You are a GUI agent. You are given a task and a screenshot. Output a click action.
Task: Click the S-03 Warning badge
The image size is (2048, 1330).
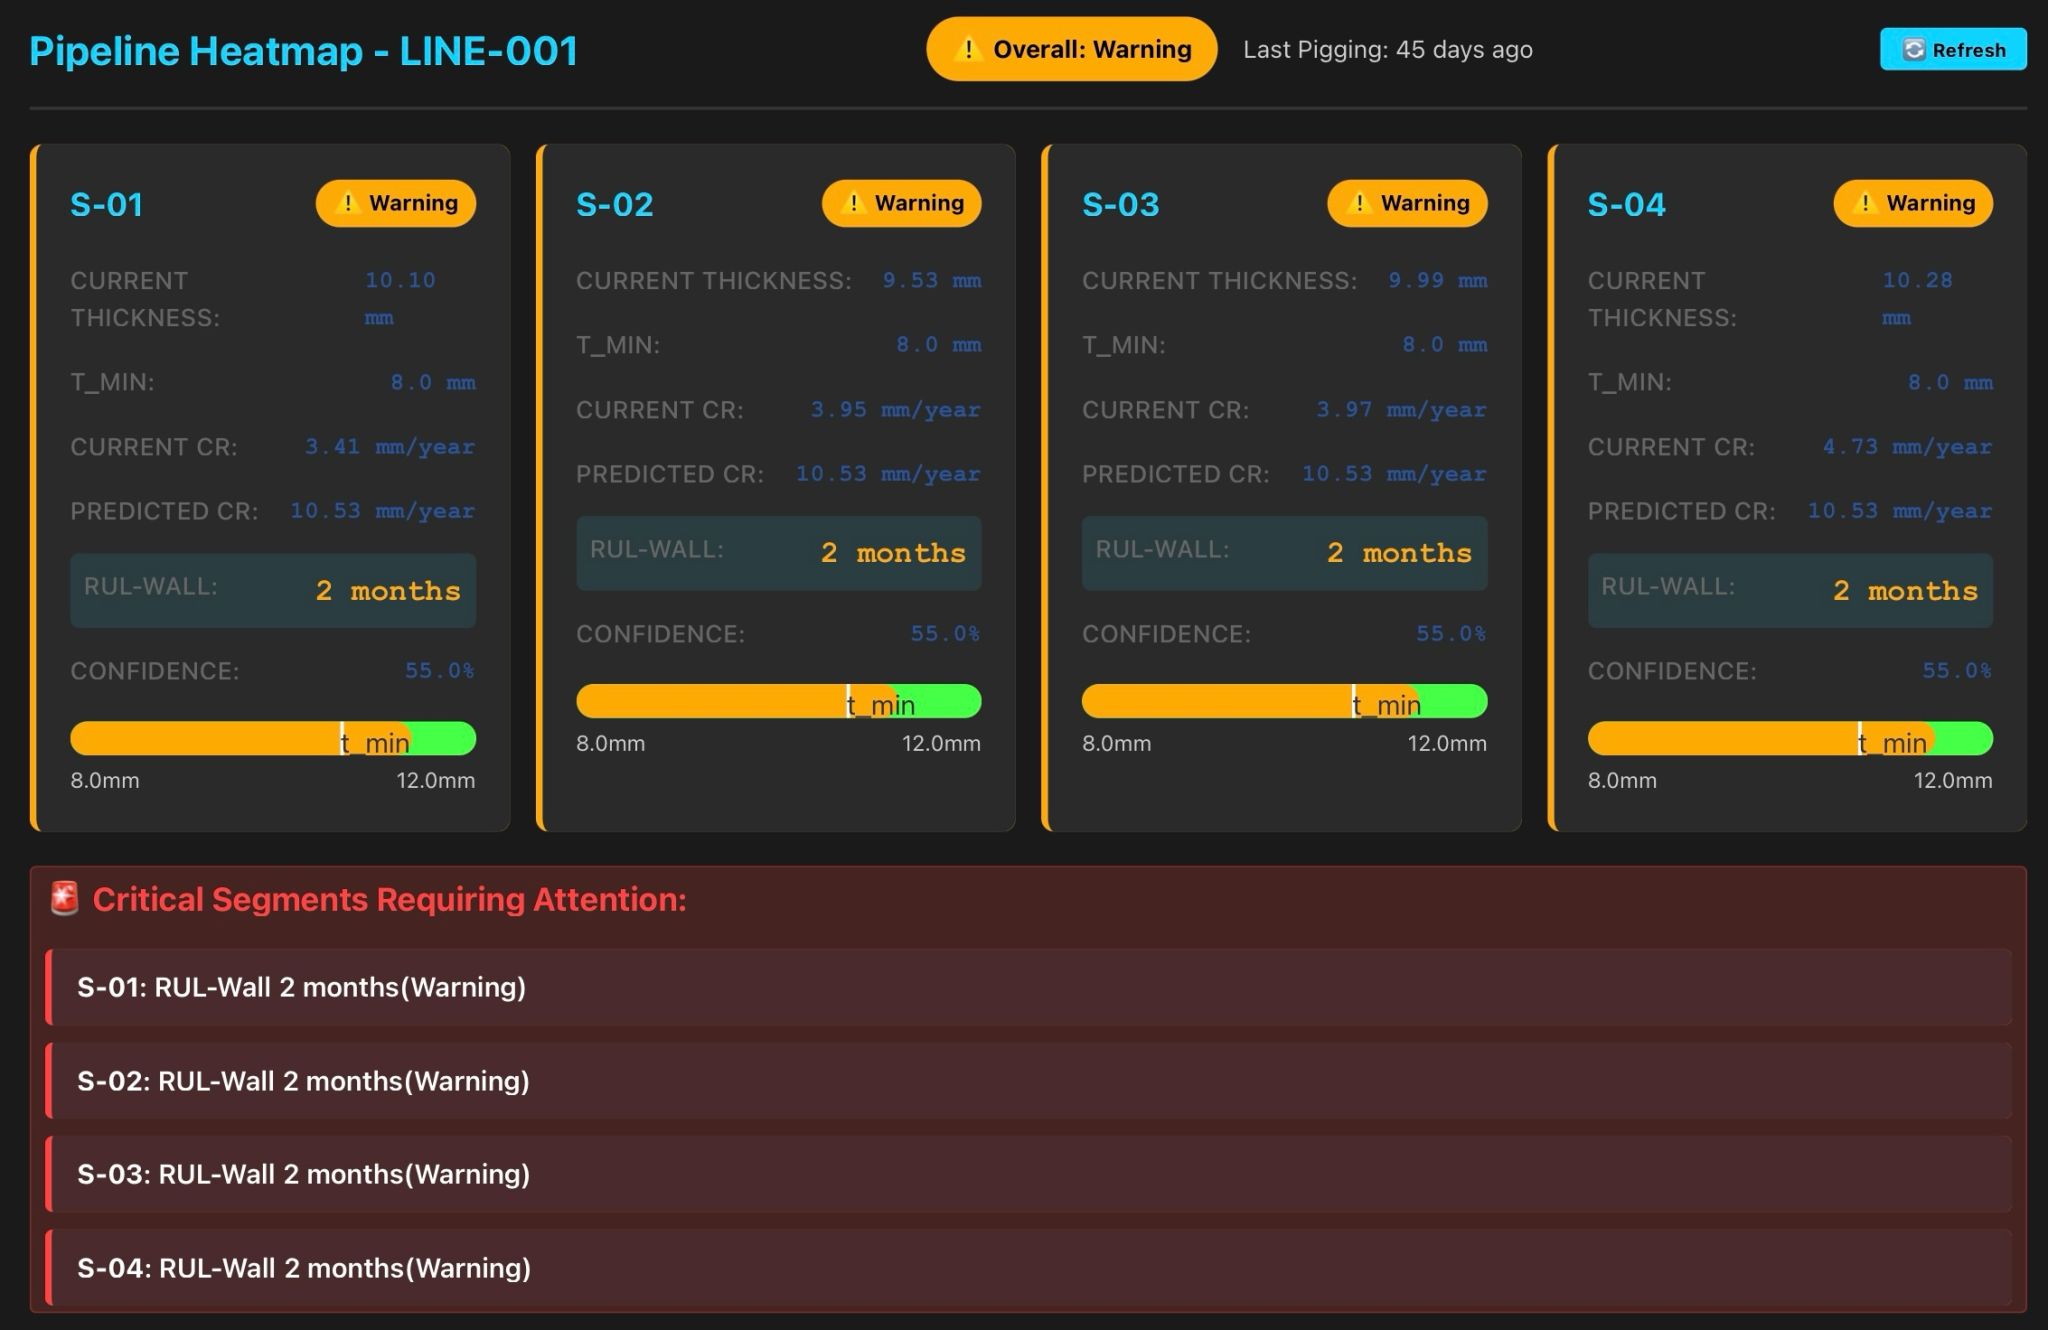(1406, 203)
